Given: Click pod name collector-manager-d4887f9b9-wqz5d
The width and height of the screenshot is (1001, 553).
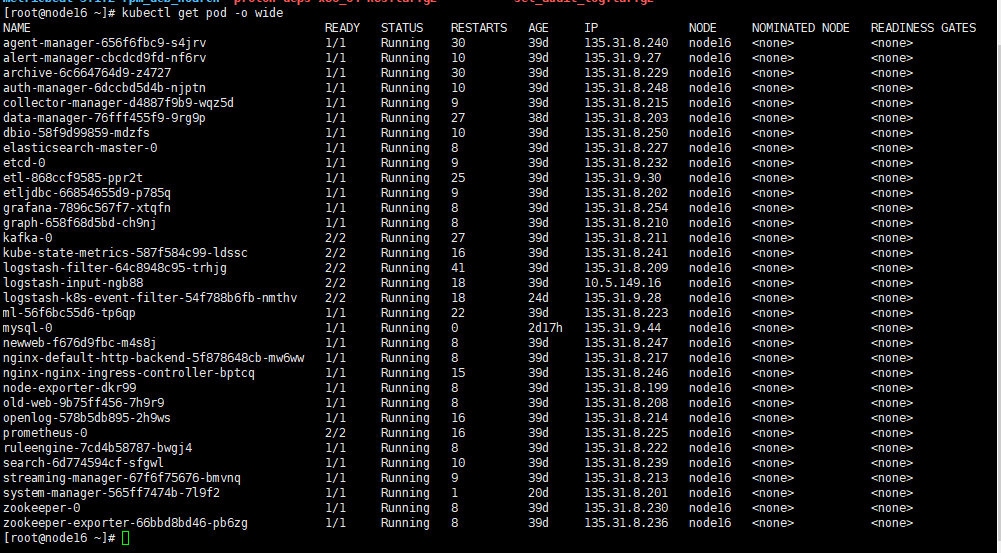Looking at the screenshot, I should tap(118, 103).
